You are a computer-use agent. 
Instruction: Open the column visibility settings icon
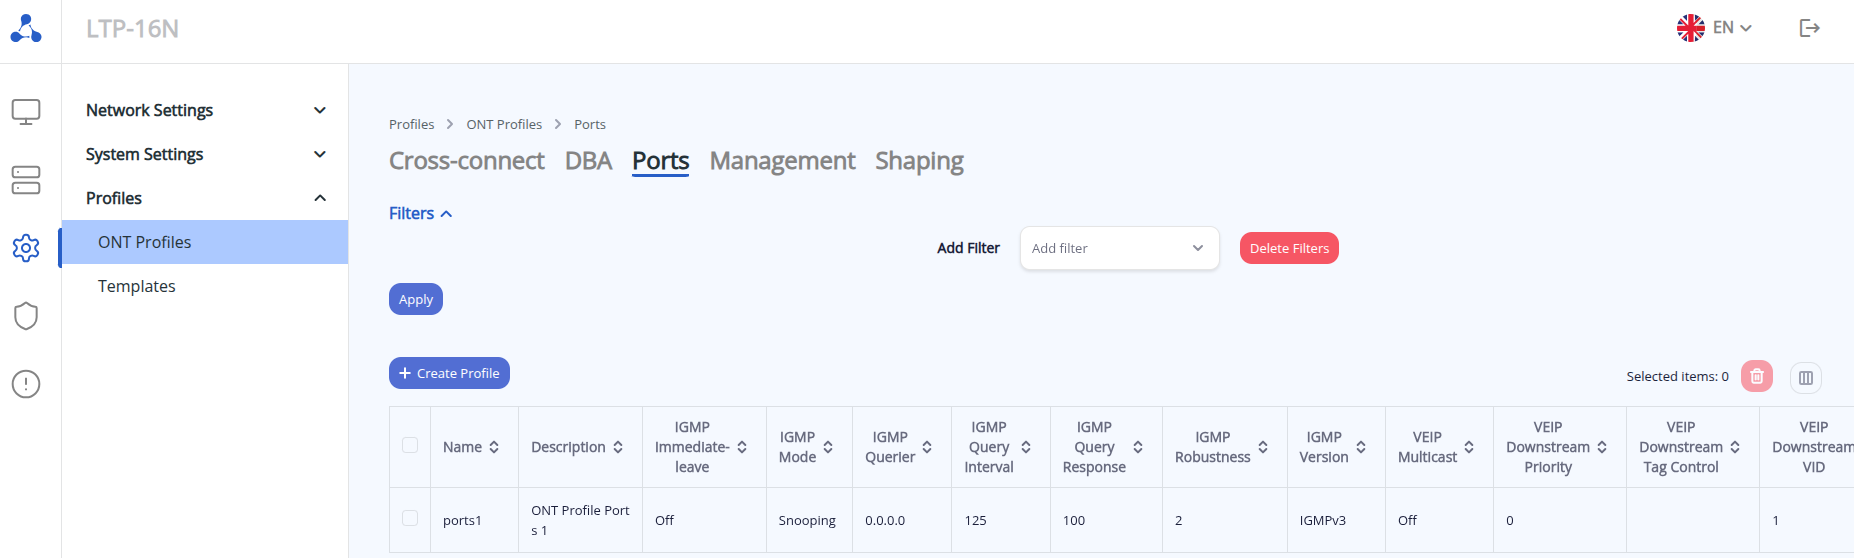tap(1805, 377)
